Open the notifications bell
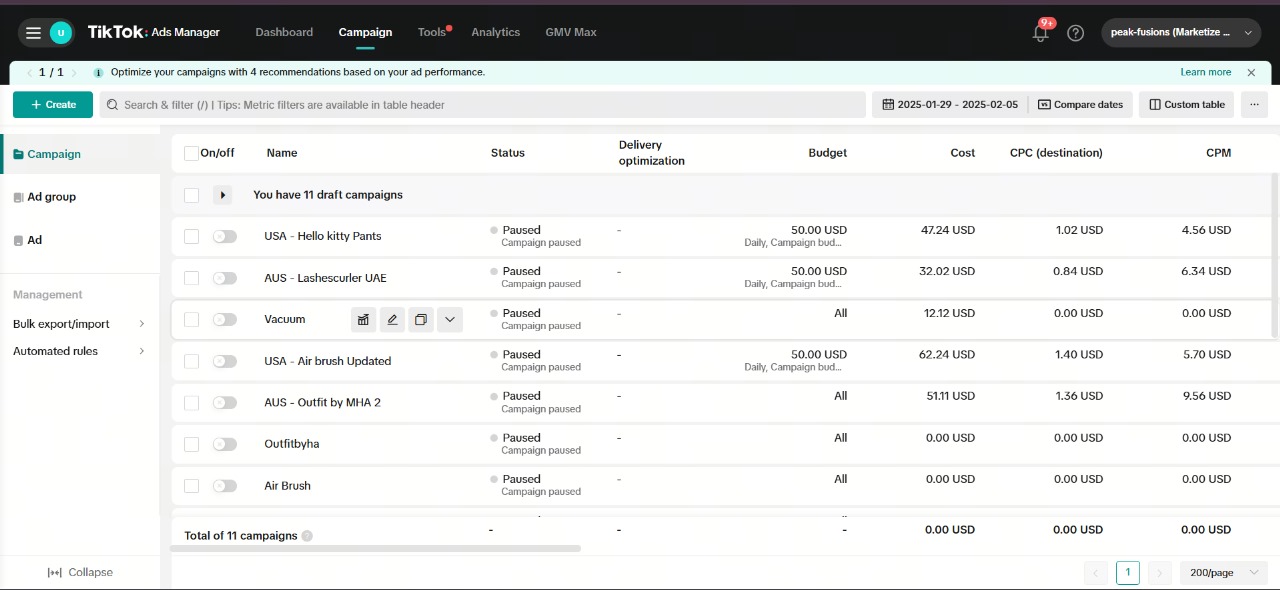Image resolution: width=1280 pixels, height=590 pixels. (x=1040, y=33)
